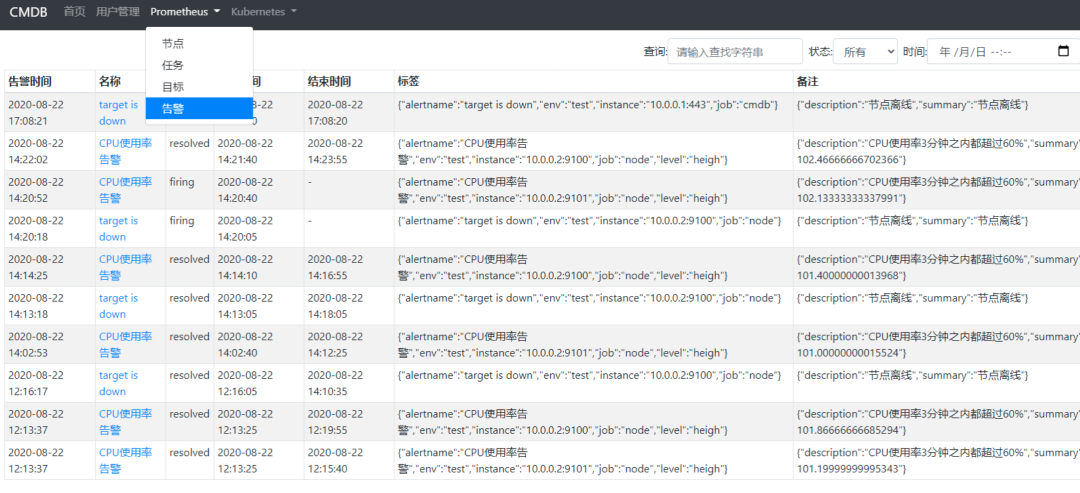The image size is (1080, 493).
Task: Focus the 查询 search text field
Action: 735,52
